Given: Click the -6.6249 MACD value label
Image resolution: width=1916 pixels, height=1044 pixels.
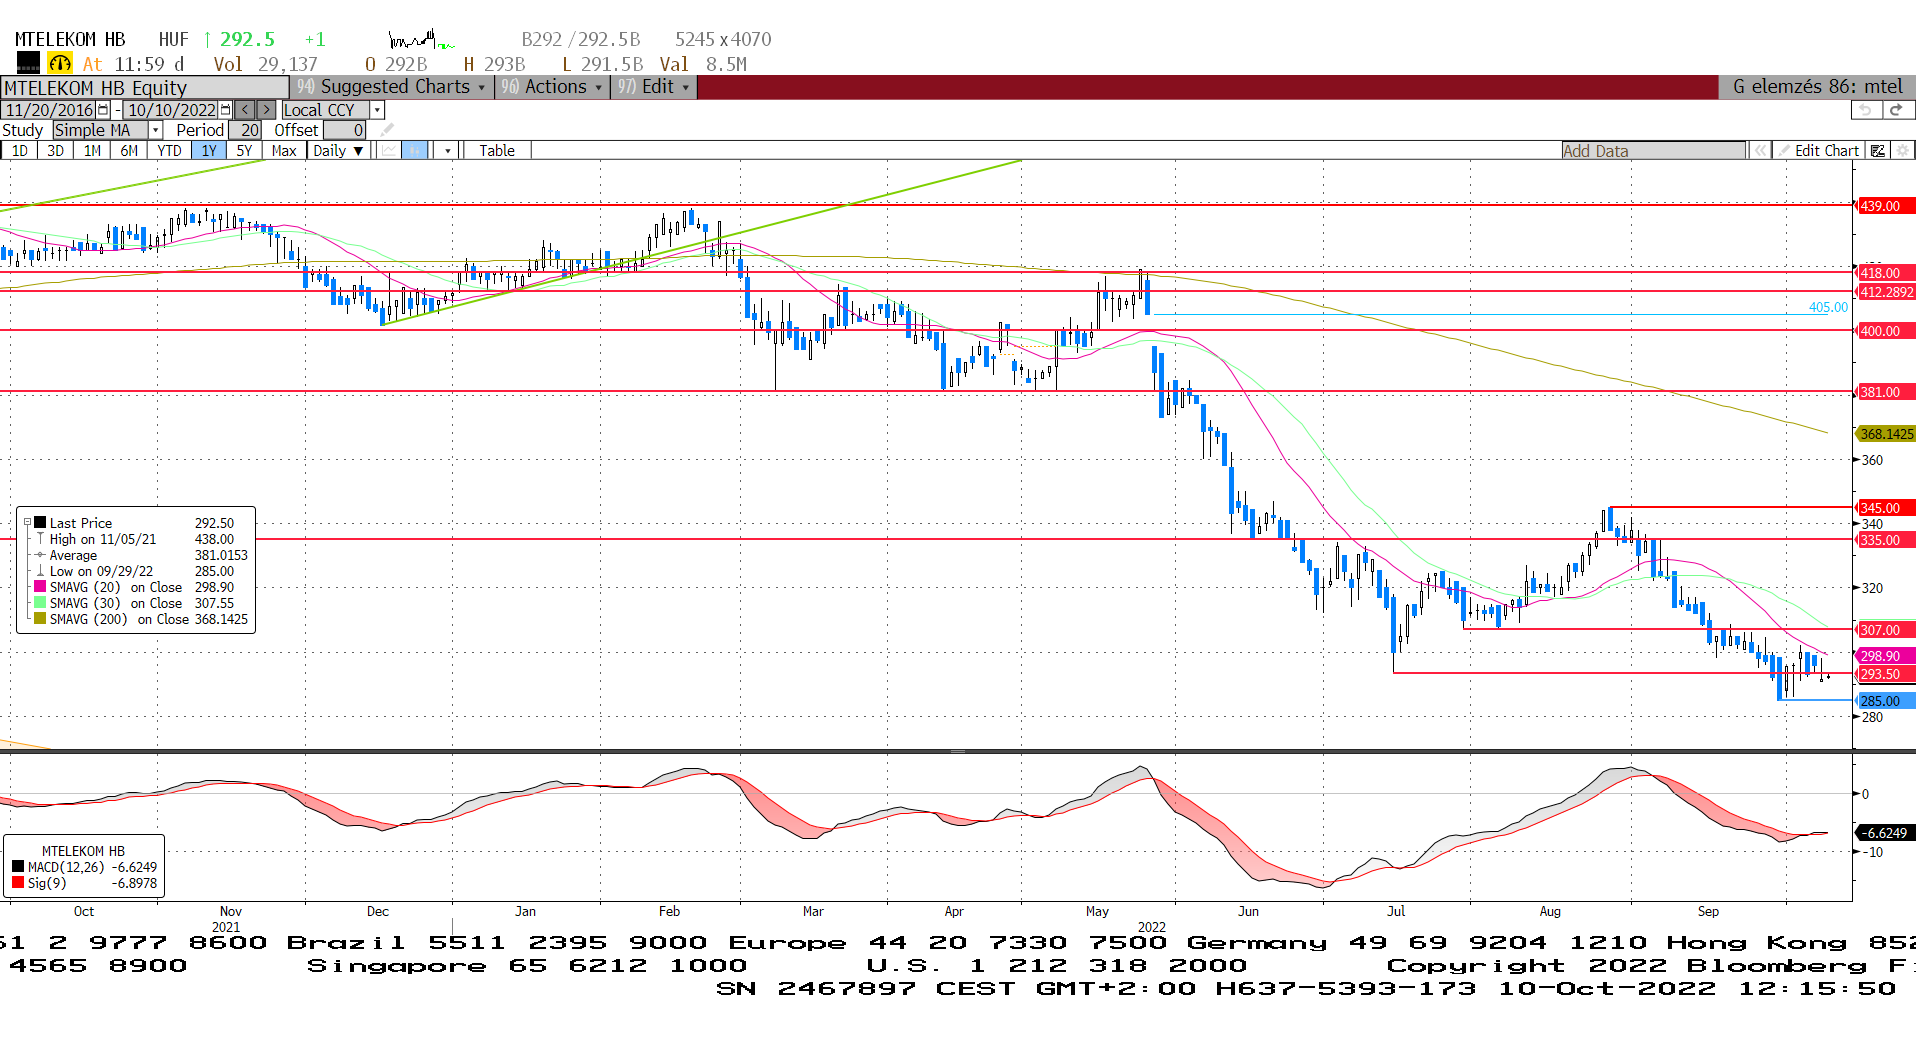Looking at the screenshot, I should pyautogui.click(x=1886, y=833).
